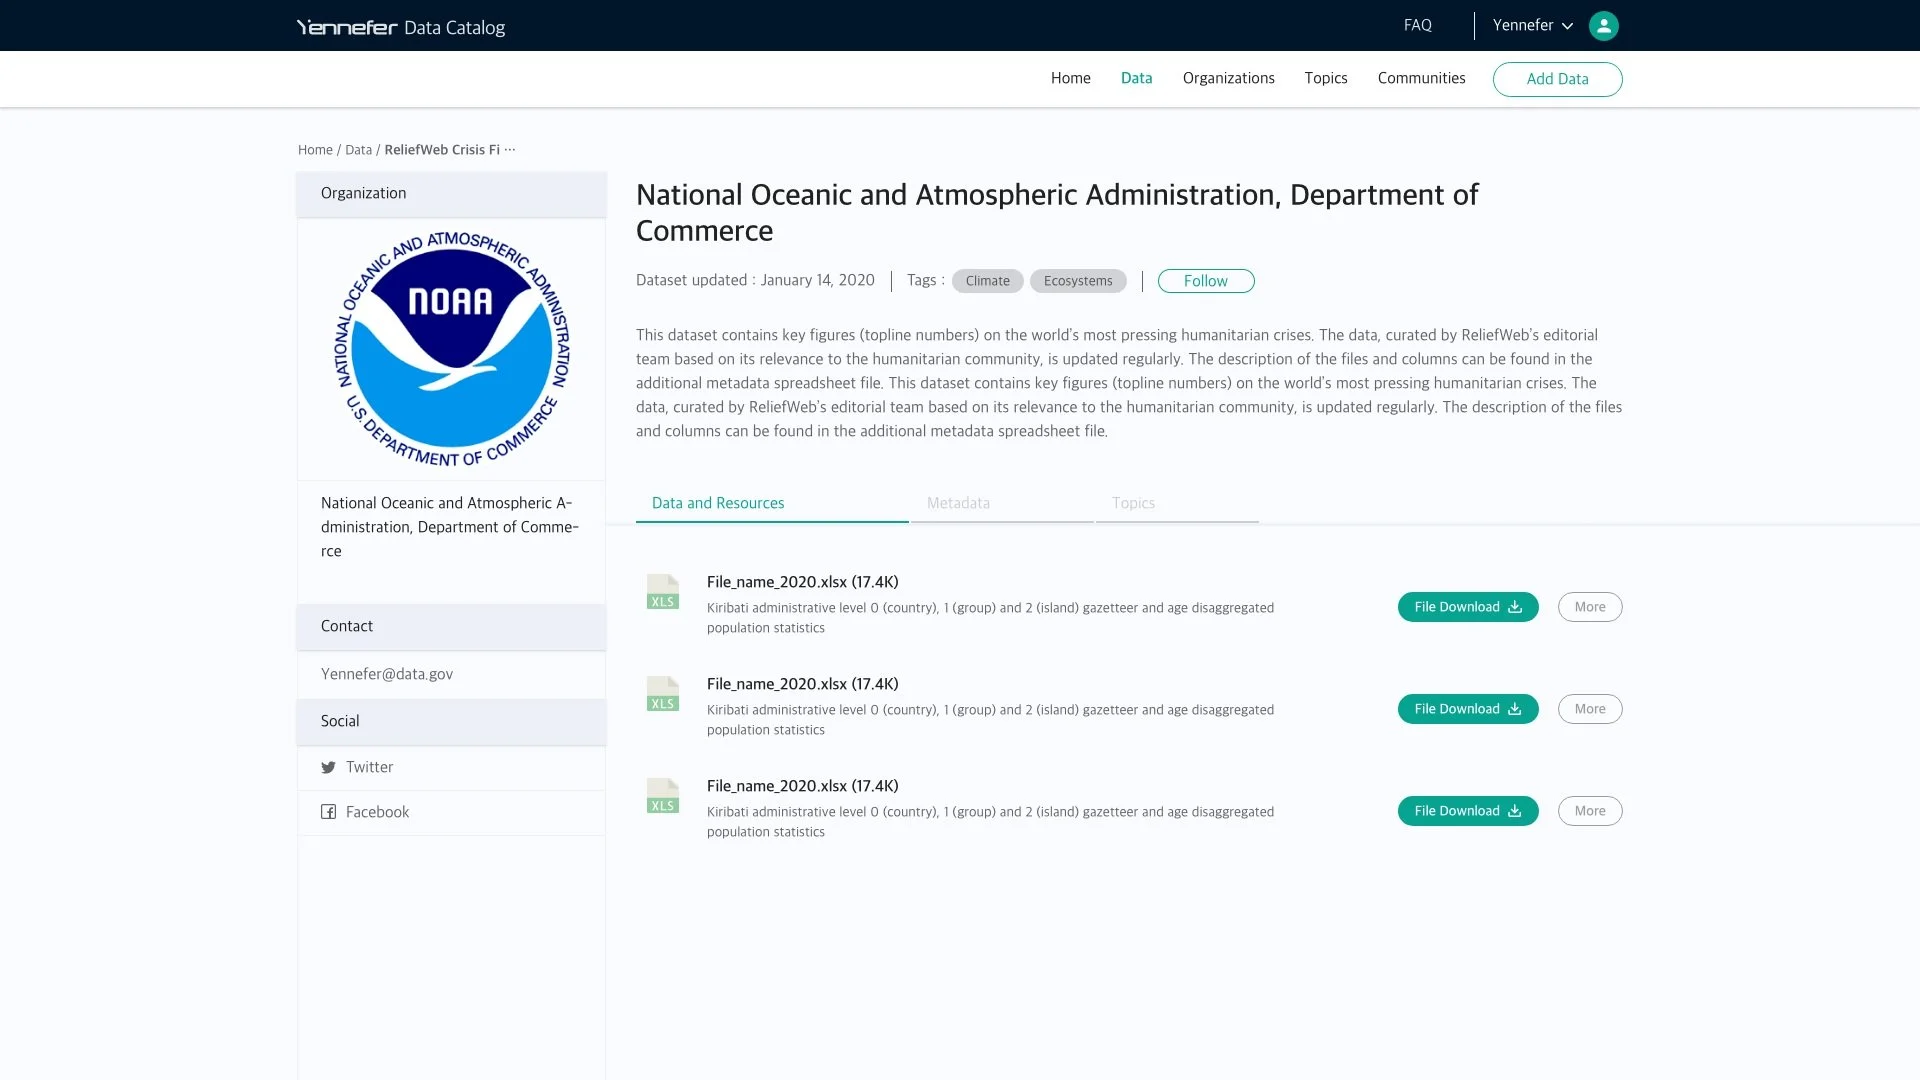
Task: Click the Twitter bird icon
Action: coord(328,768)
